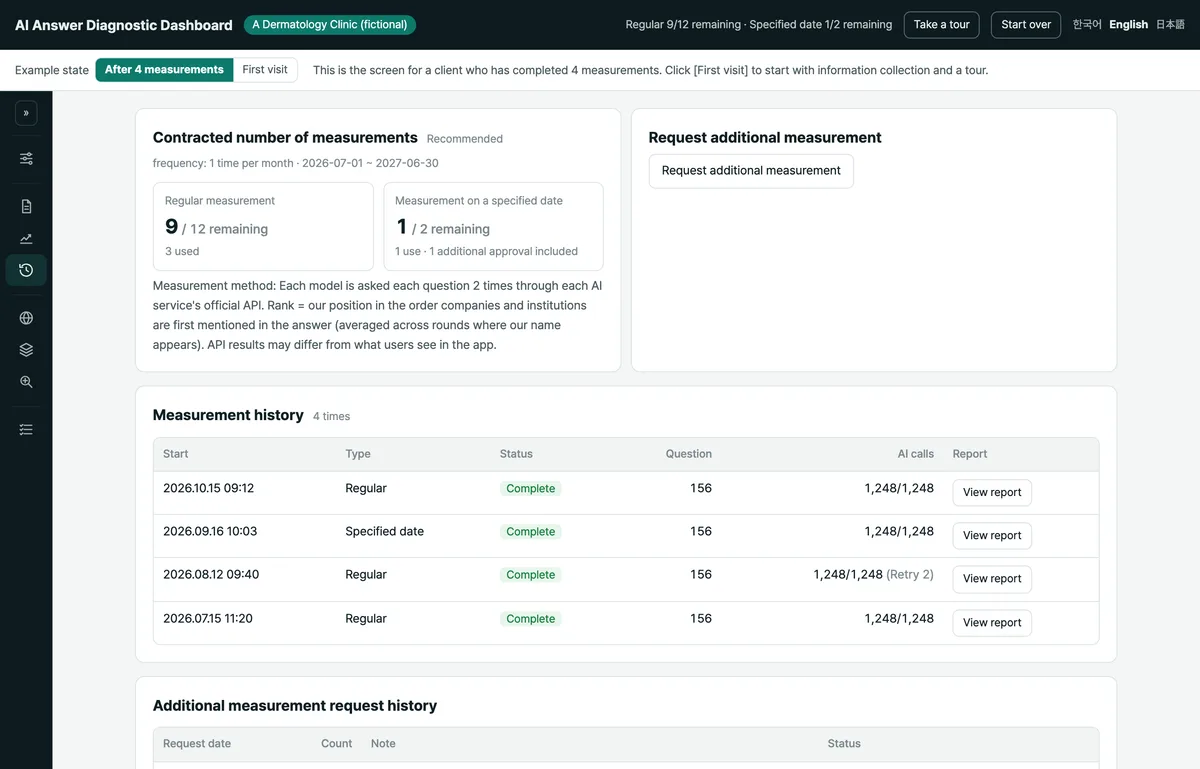Select English language option
Screen dimensions: 1200x769
pos(1129,25)
